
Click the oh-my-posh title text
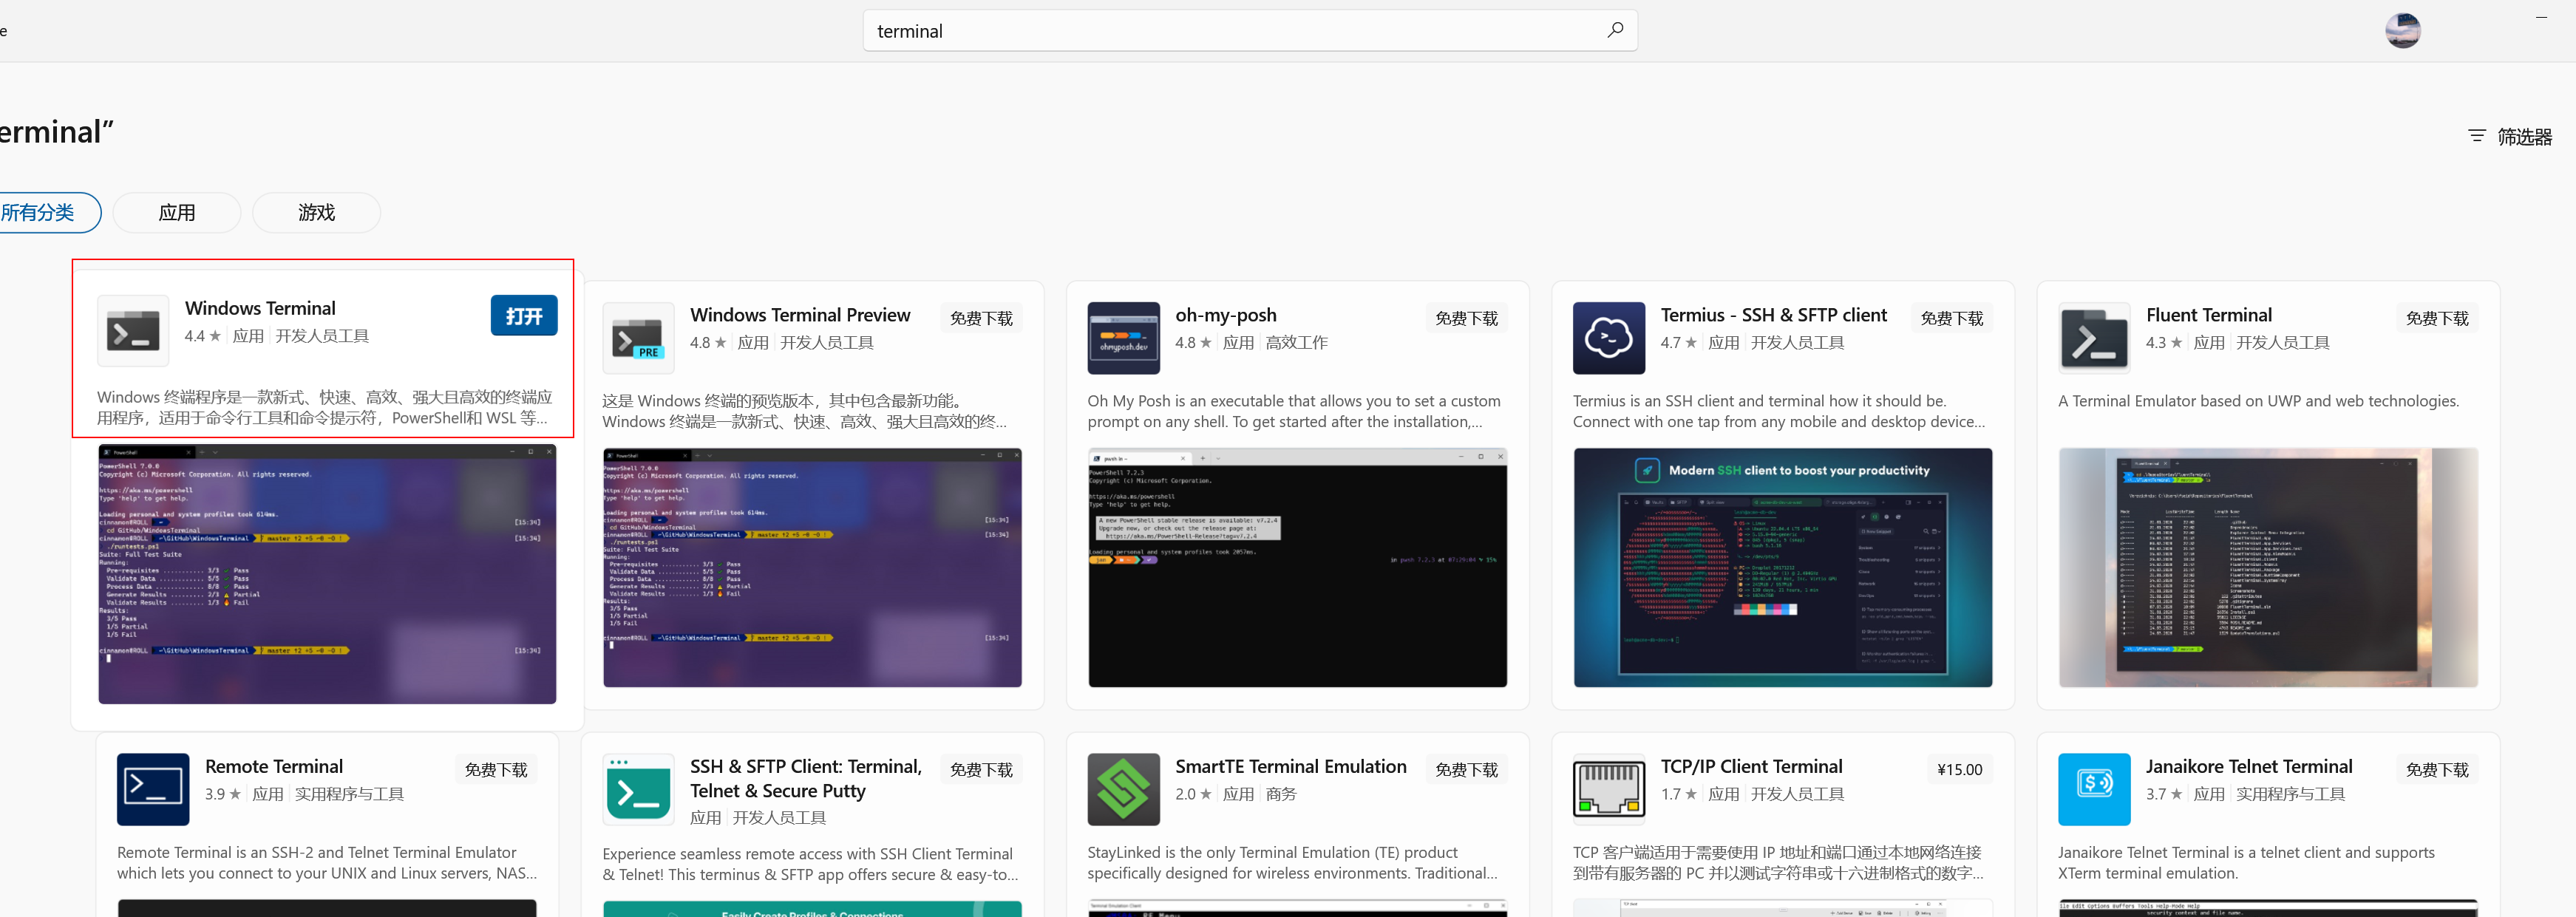point(1226,315)
